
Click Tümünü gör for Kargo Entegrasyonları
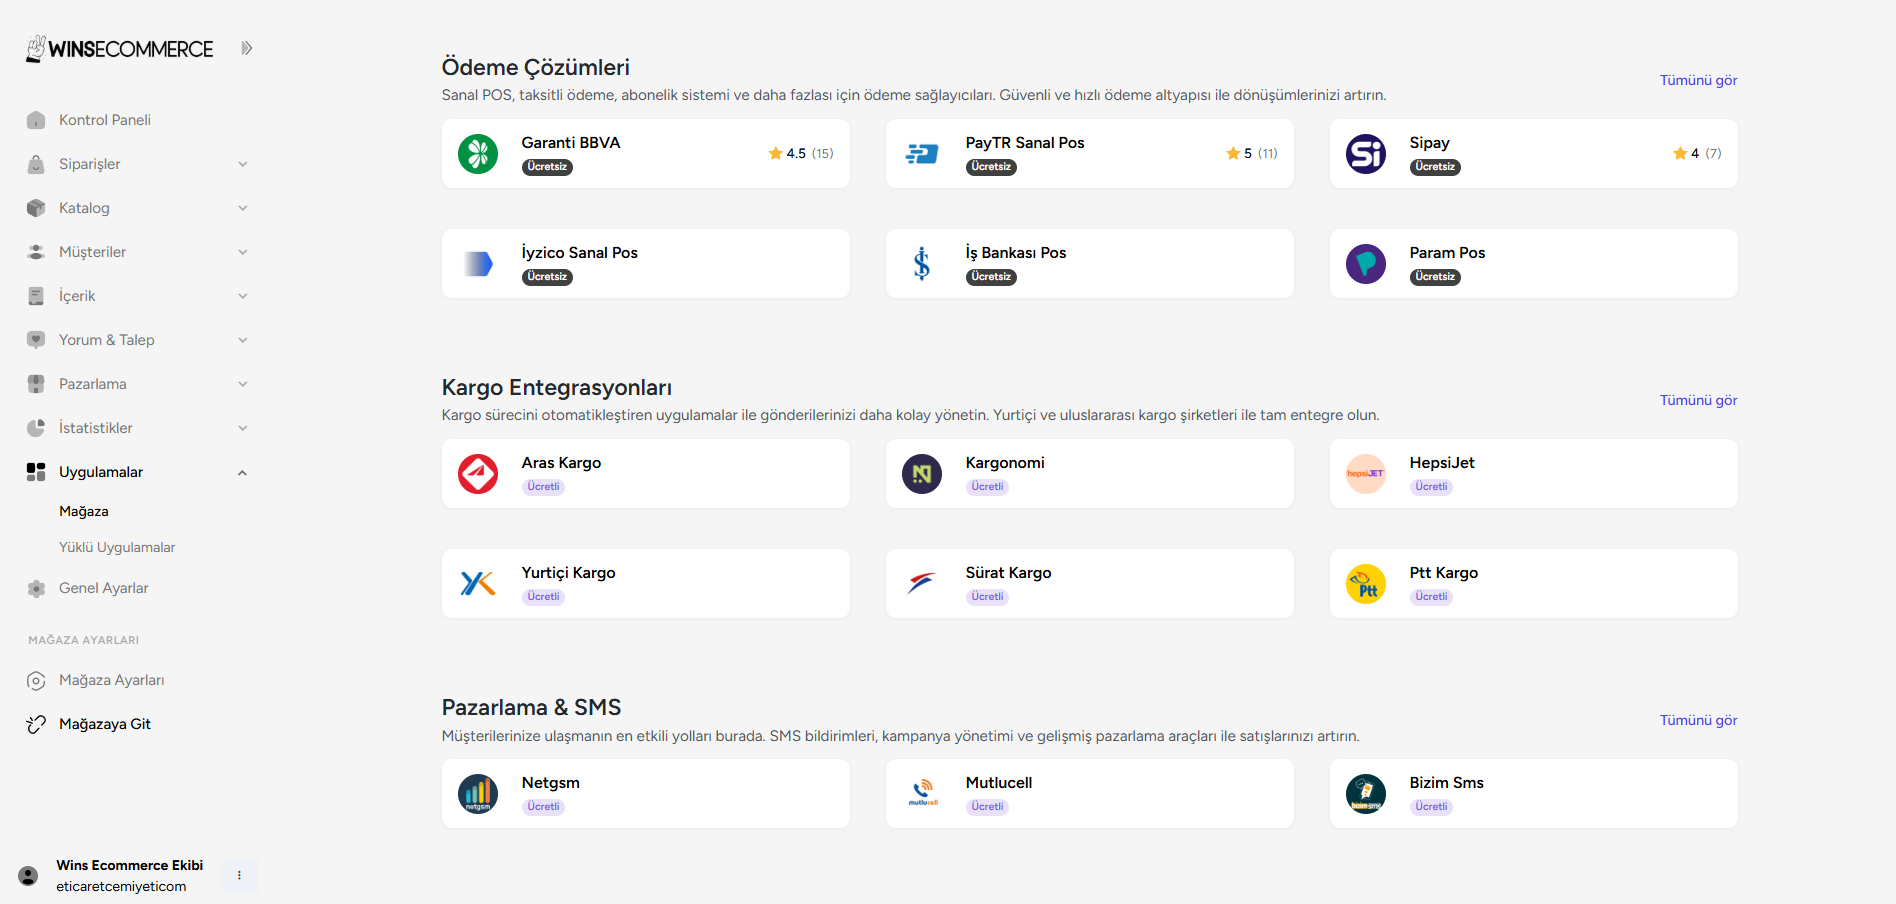1698,400
